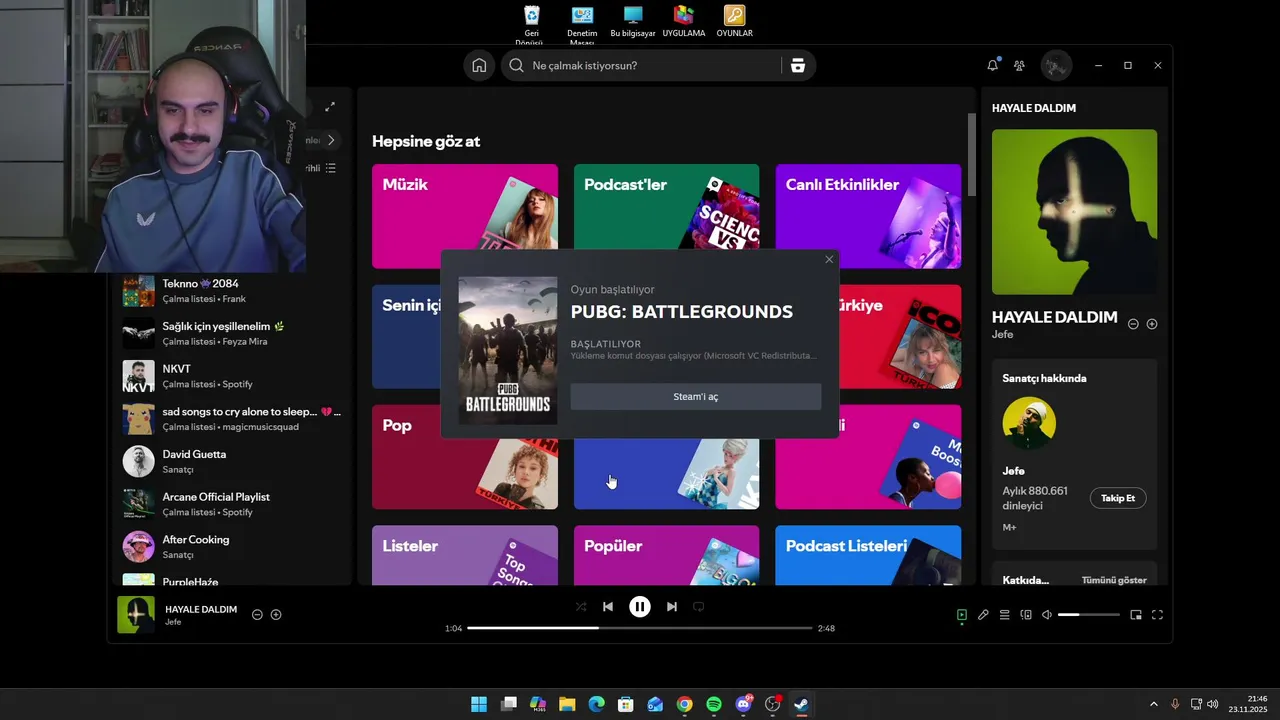
Task: Add to Liked Songs in right panel
Action: 1152,324
